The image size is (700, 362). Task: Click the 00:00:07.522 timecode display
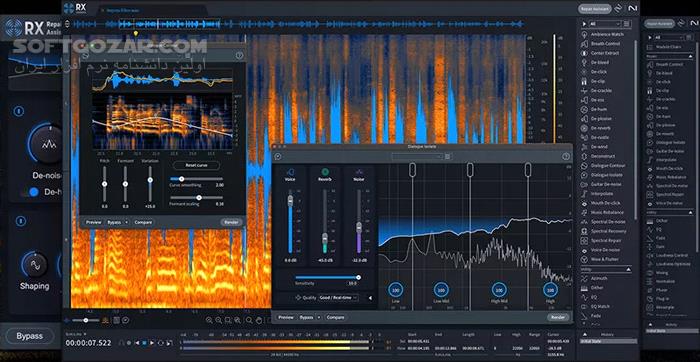[x=88, y=343]
